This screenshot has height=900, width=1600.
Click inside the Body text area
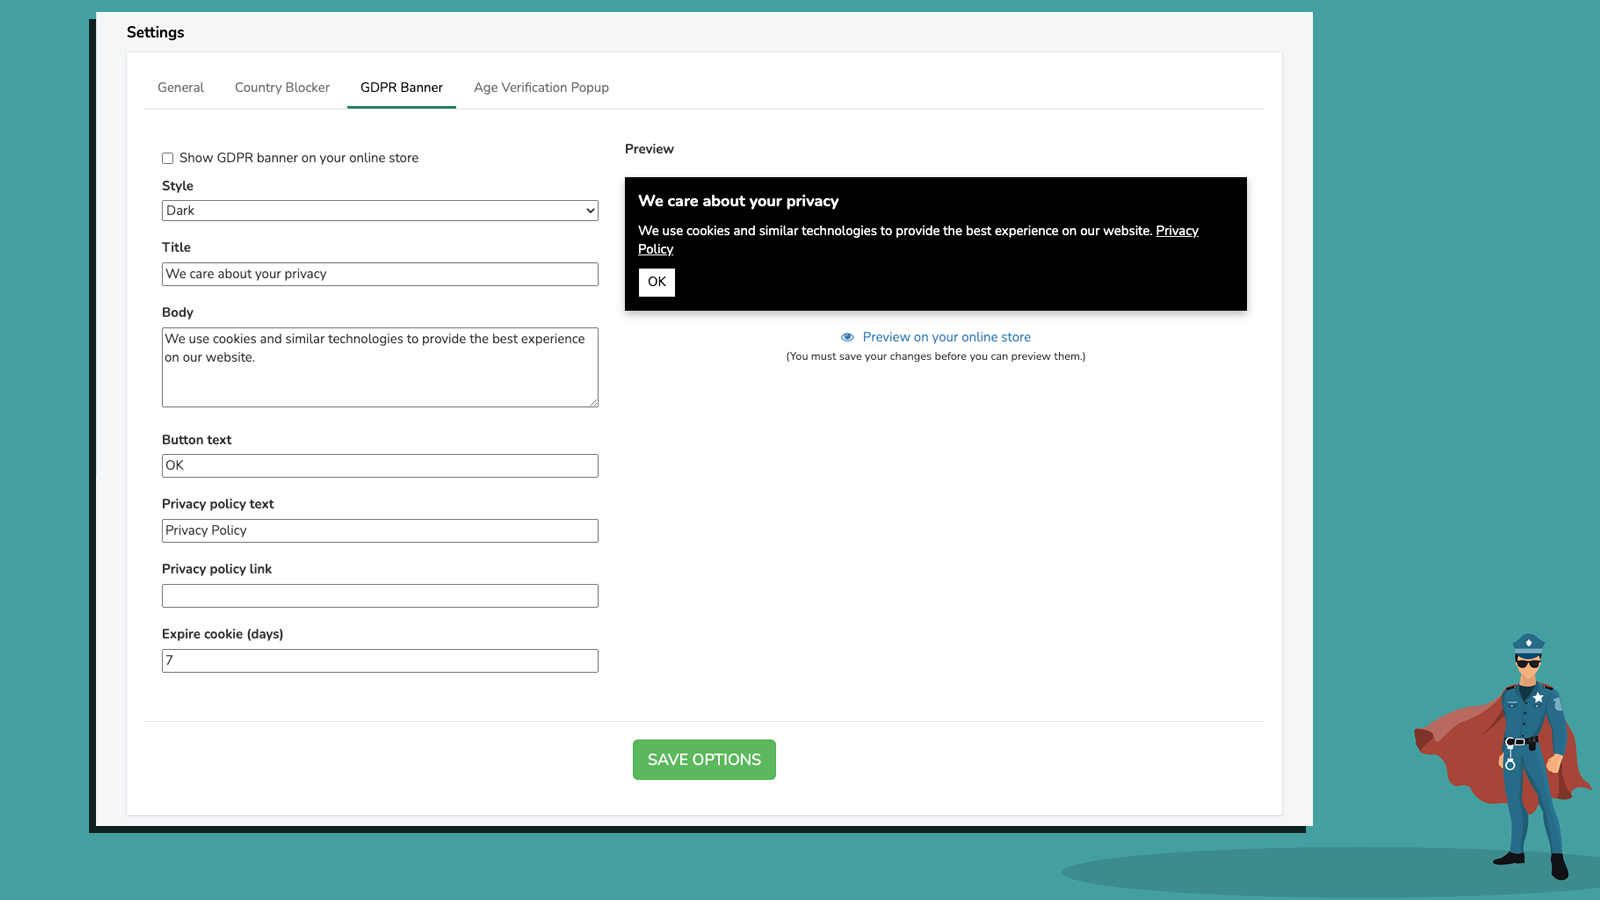click(x=380, y=367)
